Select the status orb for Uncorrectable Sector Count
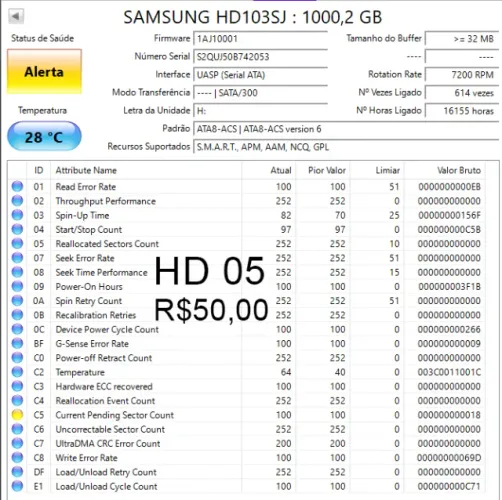The image size is (502, 500). pos(17,429)
